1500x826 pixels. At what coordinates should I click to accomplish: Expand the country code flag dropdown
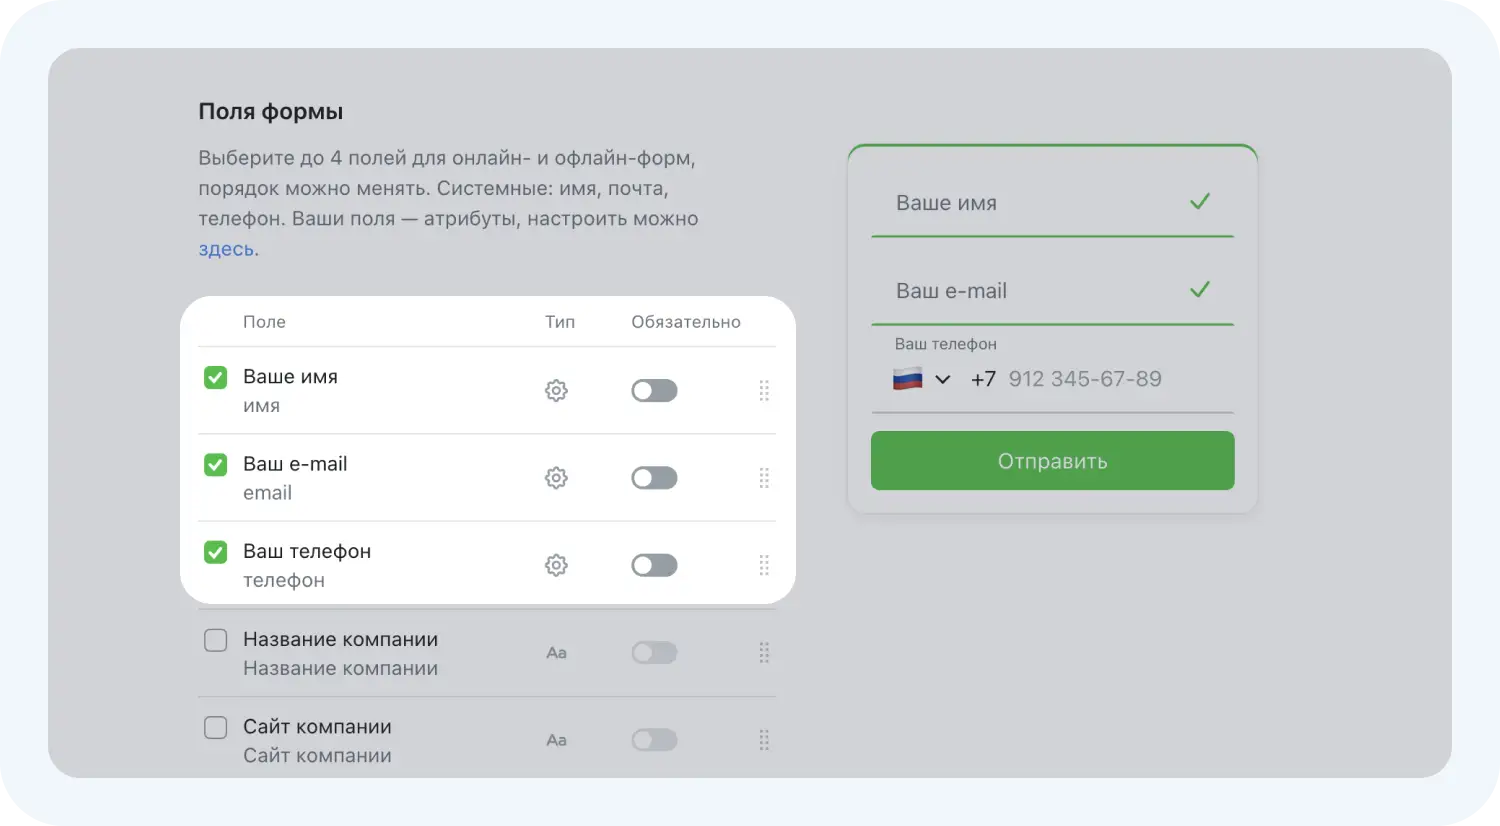click(922, 379)
